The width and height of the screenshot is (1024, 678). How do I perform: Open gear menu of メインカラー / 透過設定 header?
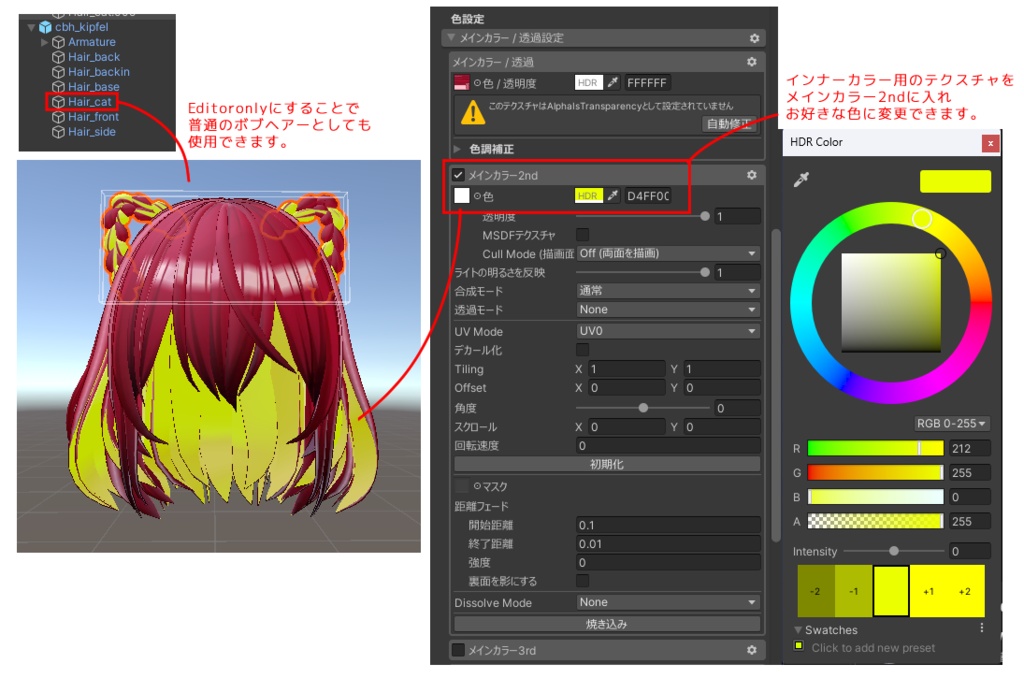coord(754,39)
